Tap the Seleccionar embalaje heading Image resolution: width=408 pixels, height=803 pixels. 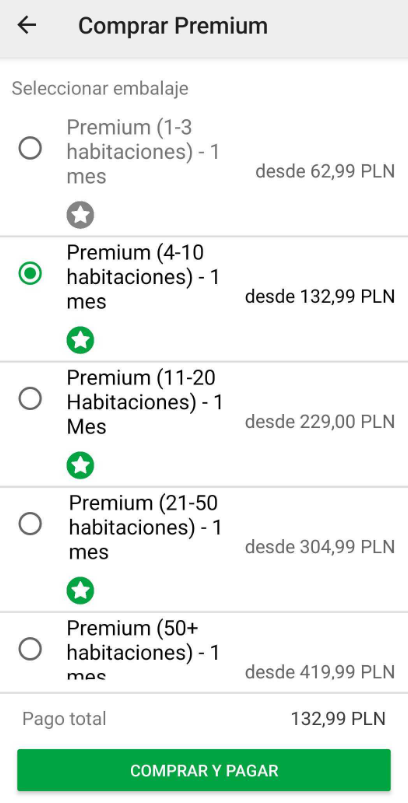[x=100, y=89]
